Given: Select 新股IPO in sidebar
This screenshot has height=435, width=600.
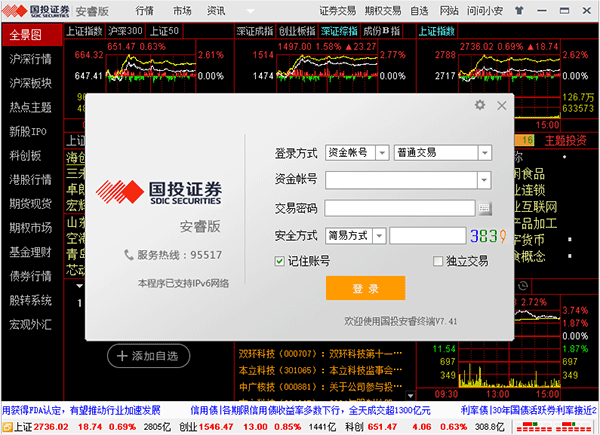Looking at the screenshot, I should coord(28,132).
